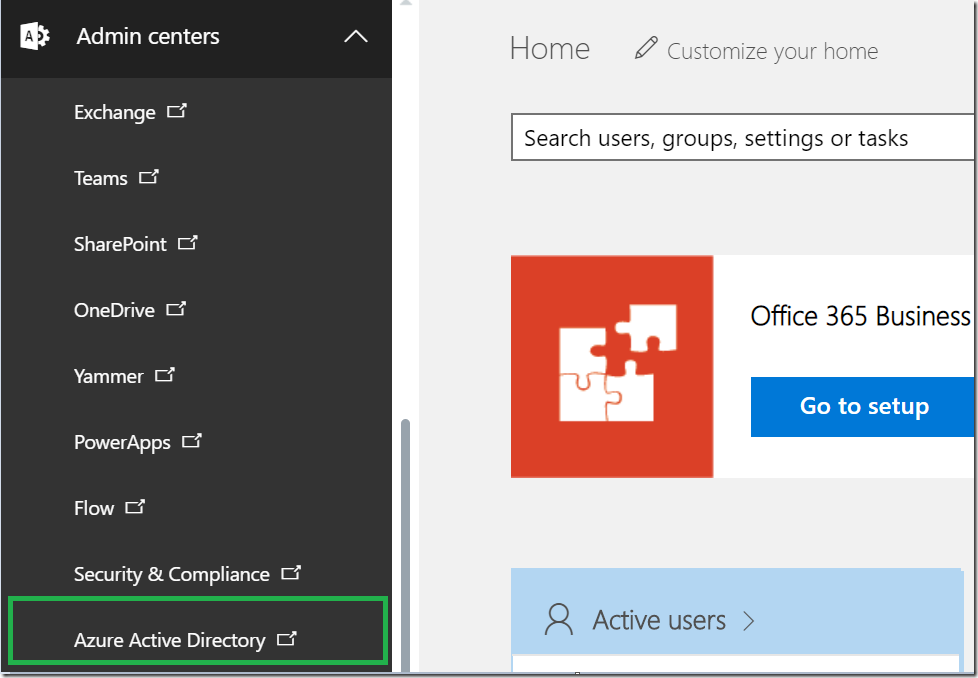Open the Exchange admin center

tap(115, 112)
